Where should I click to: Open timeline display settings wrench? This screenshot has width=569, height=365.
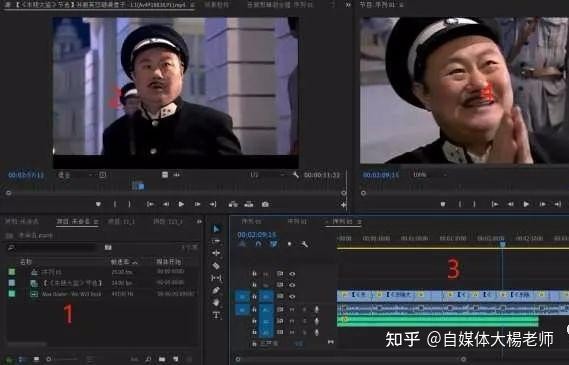[304, 244]
